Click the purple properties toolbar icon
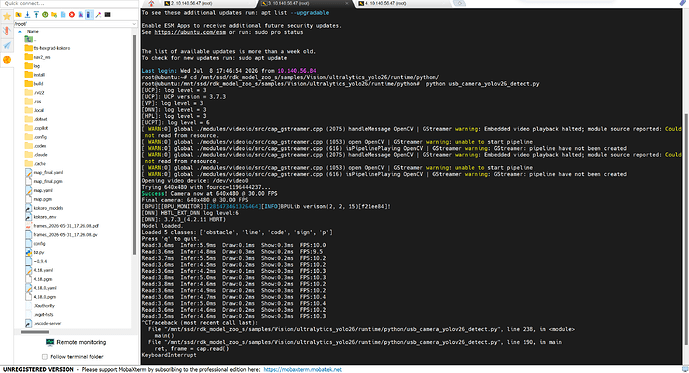The image size is (689, 373). (x=81, y=15)
